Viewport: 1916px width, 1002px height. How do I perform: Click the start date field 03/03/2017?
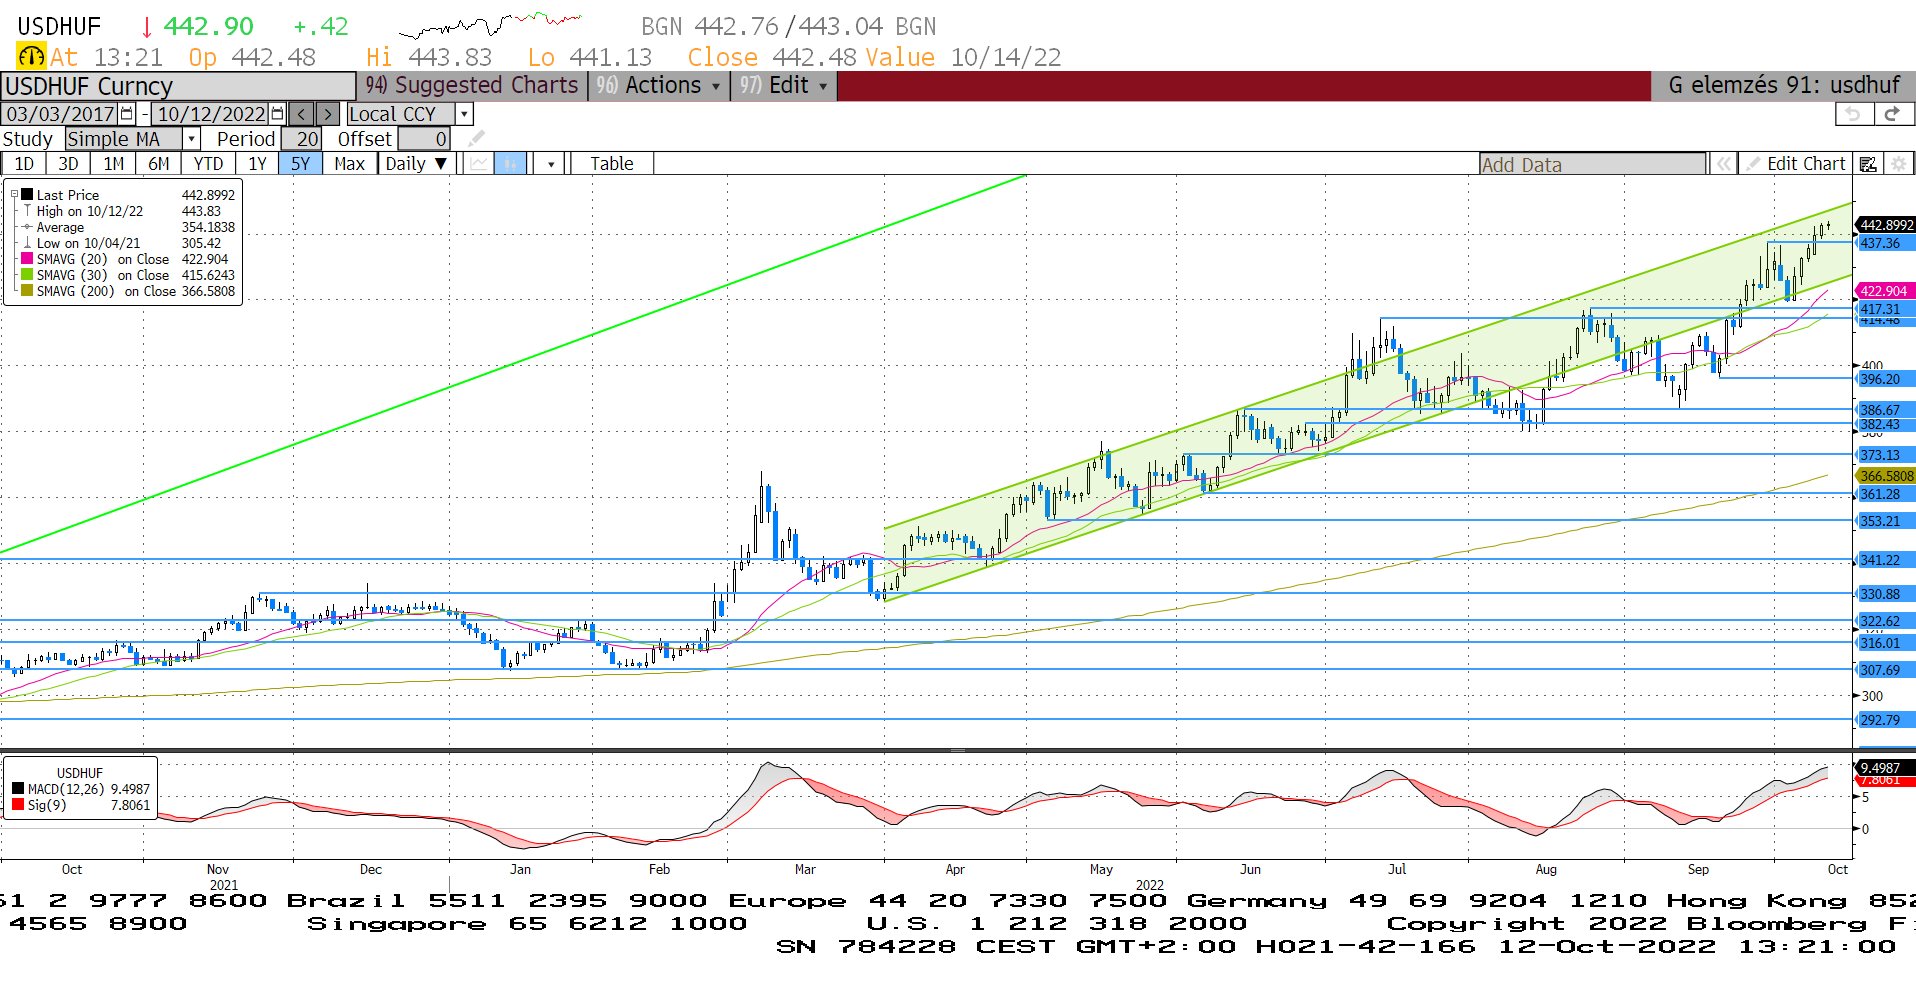(x=60, y=114)
